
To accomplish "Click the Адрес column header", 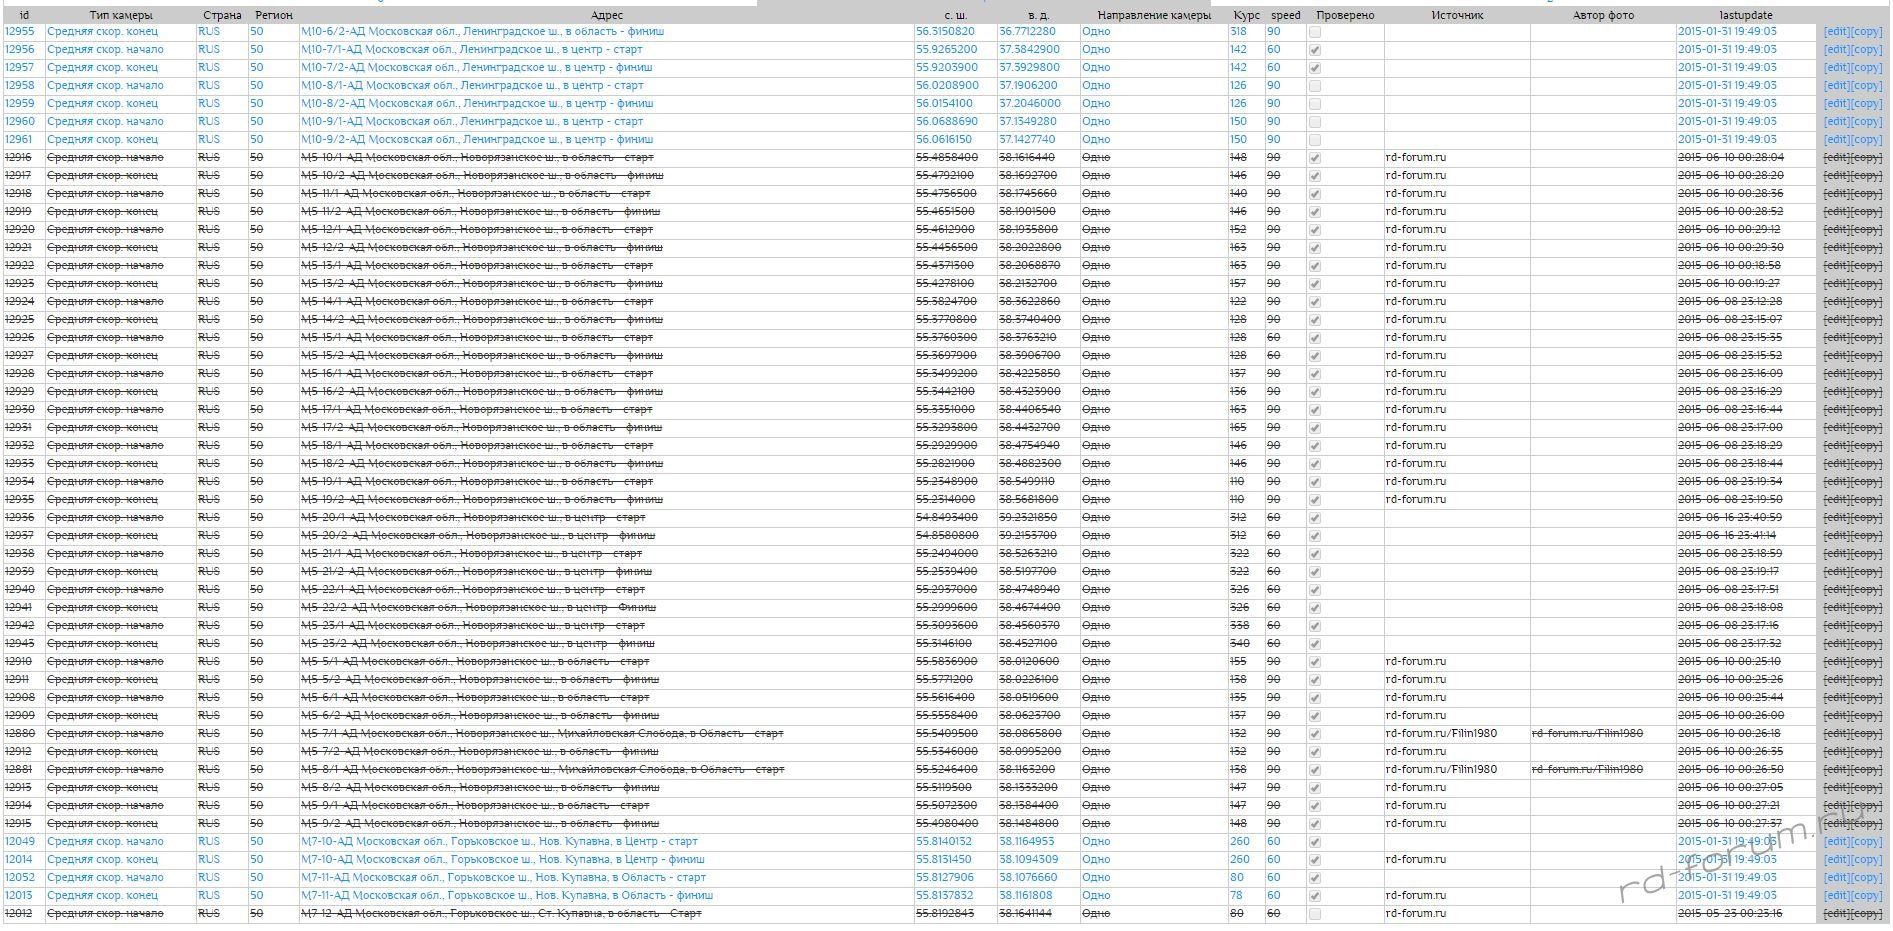I will [x=606, y=15].
